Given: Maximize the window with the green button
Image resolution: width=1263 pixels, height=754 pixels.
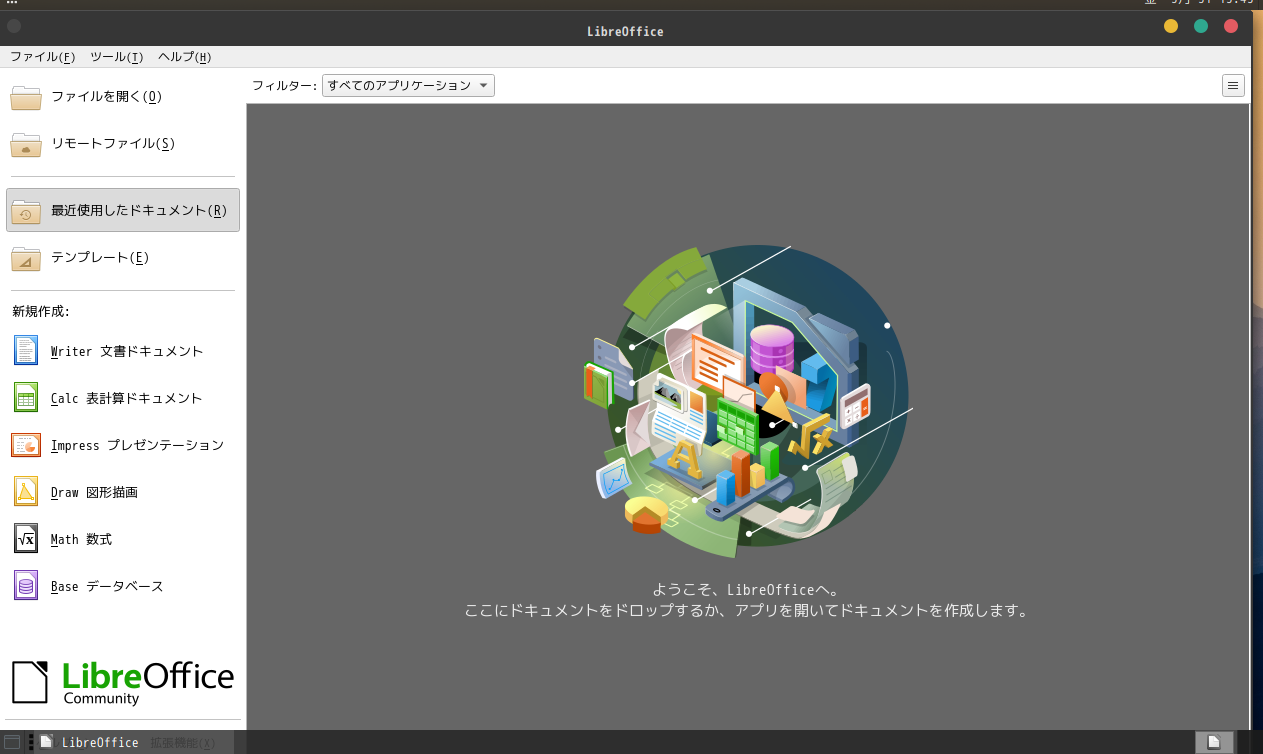Looking at the screenshot, I should 1201,27.
